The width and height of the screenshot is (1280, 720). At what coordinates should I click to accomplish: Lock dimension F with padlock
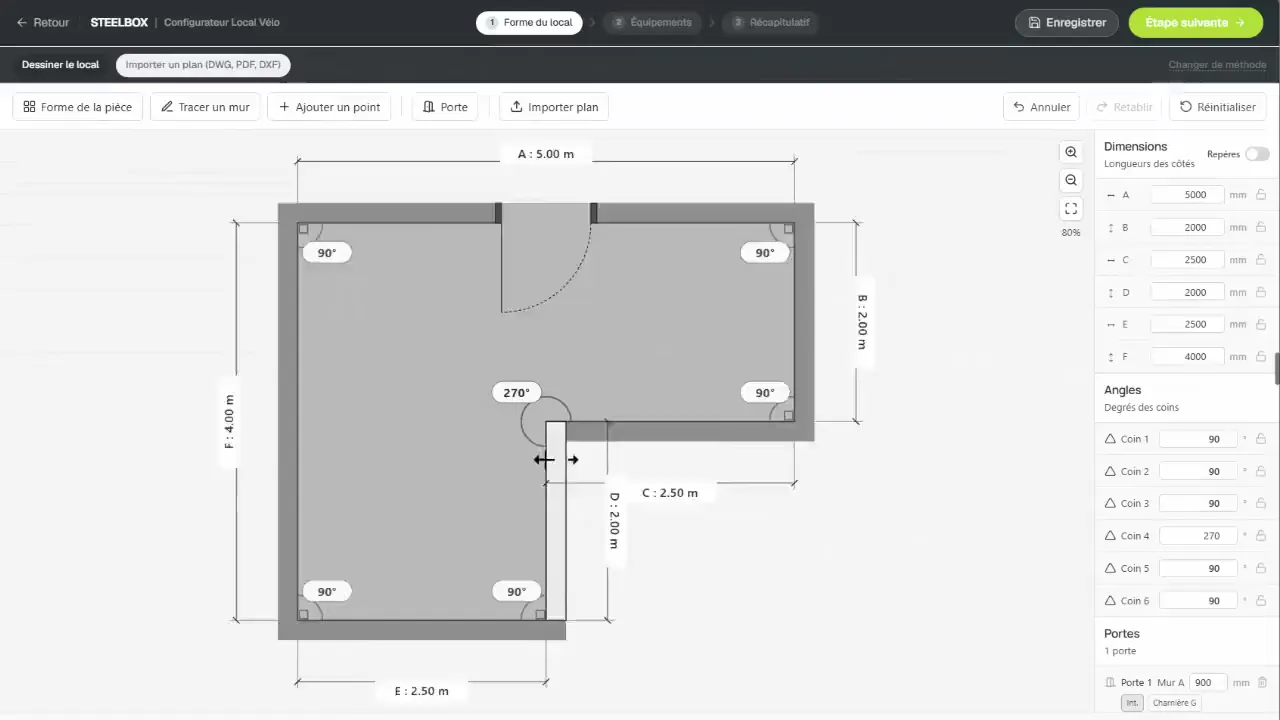(1261, 356)
